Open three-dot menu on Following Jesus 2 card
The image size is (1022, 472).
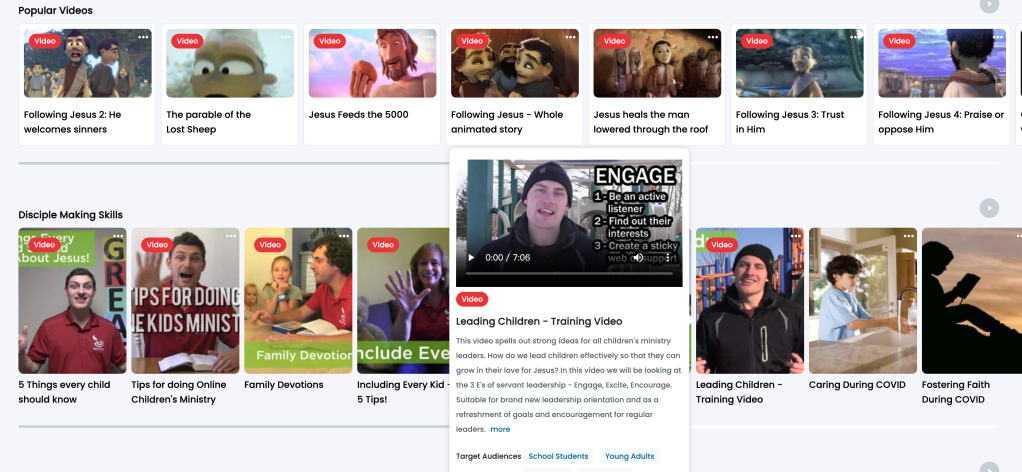[144, 37]
